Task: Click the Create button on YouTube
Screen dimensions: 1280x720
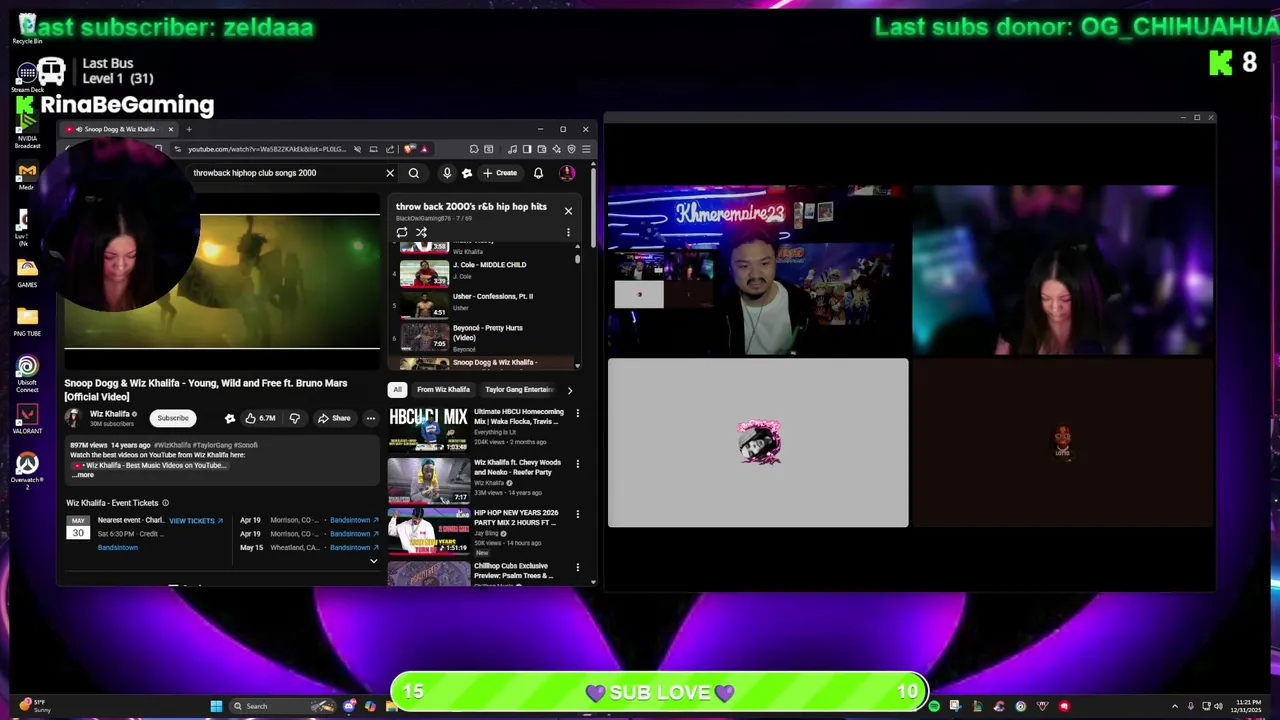Action: (x=500, y=173)
